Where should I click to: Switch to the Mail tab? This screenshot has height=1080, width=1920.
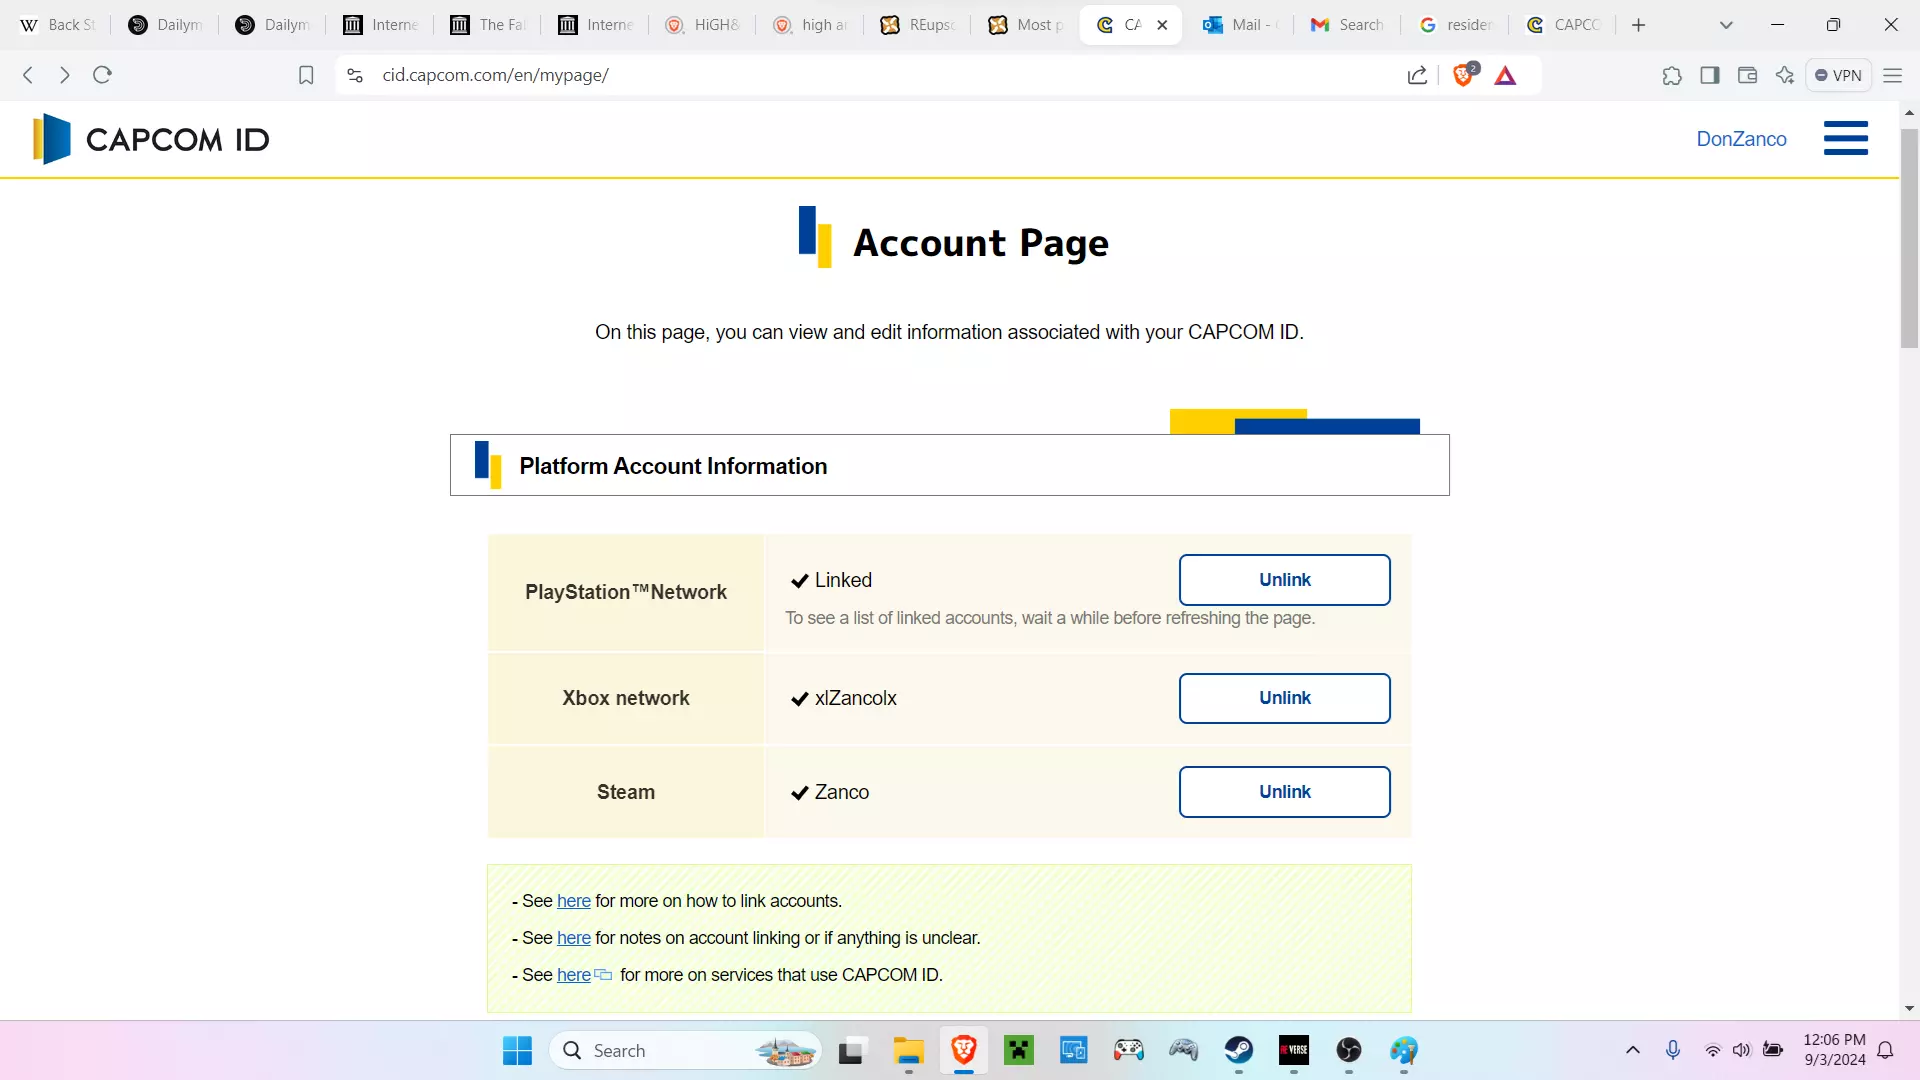1241,25
